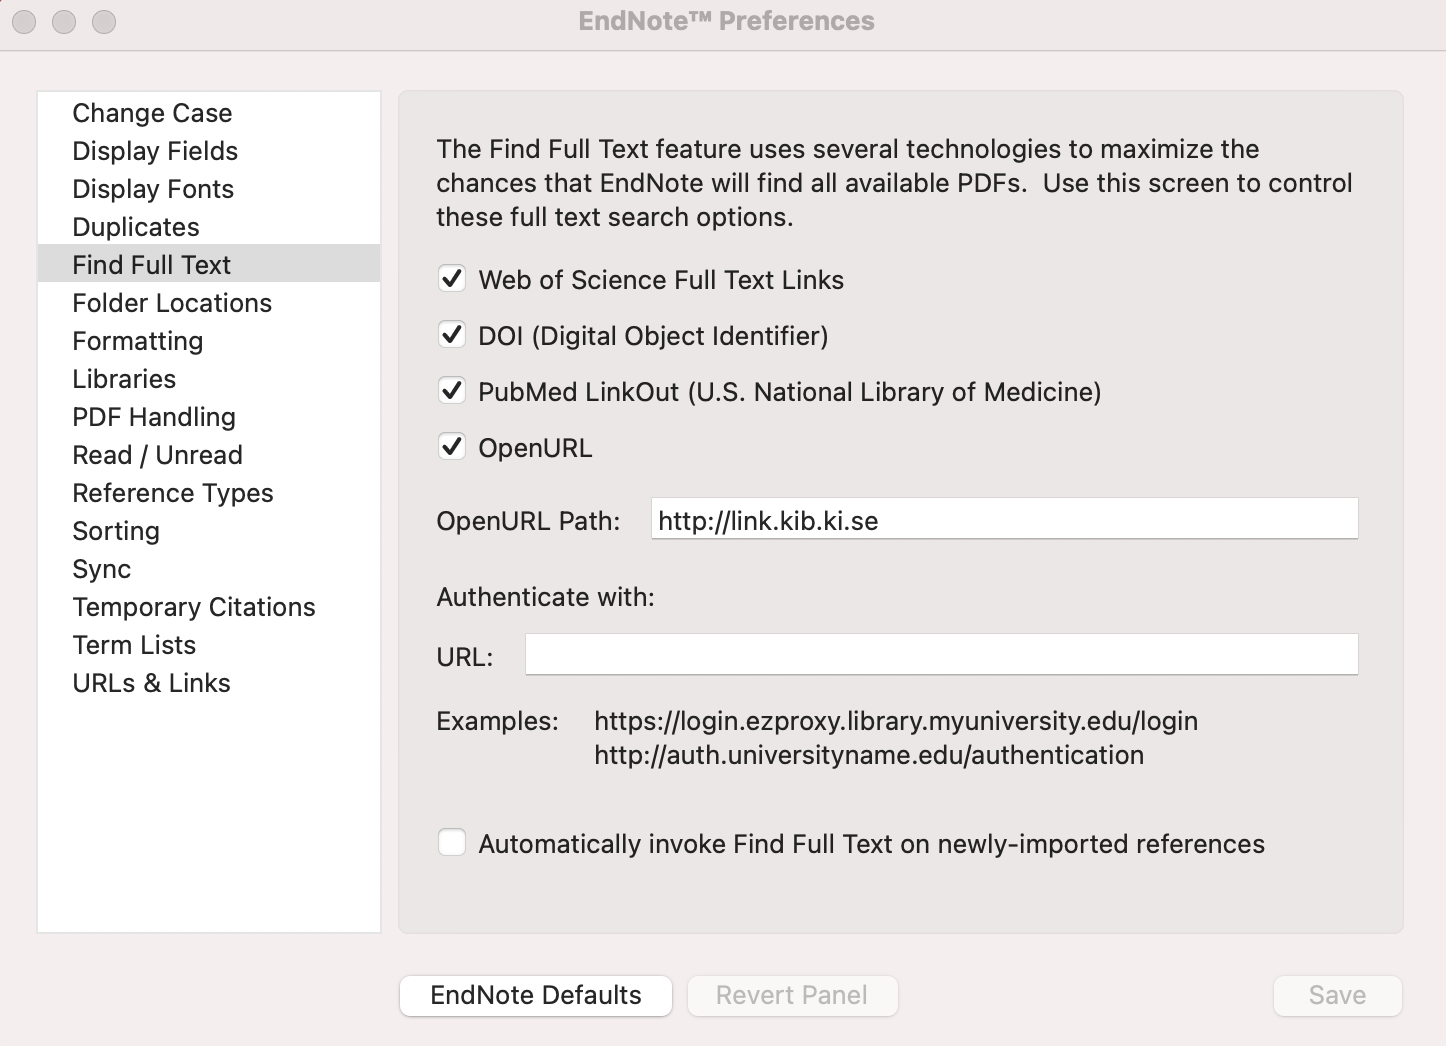
Task: Open Folder Locations preferences
Action: 209,303
